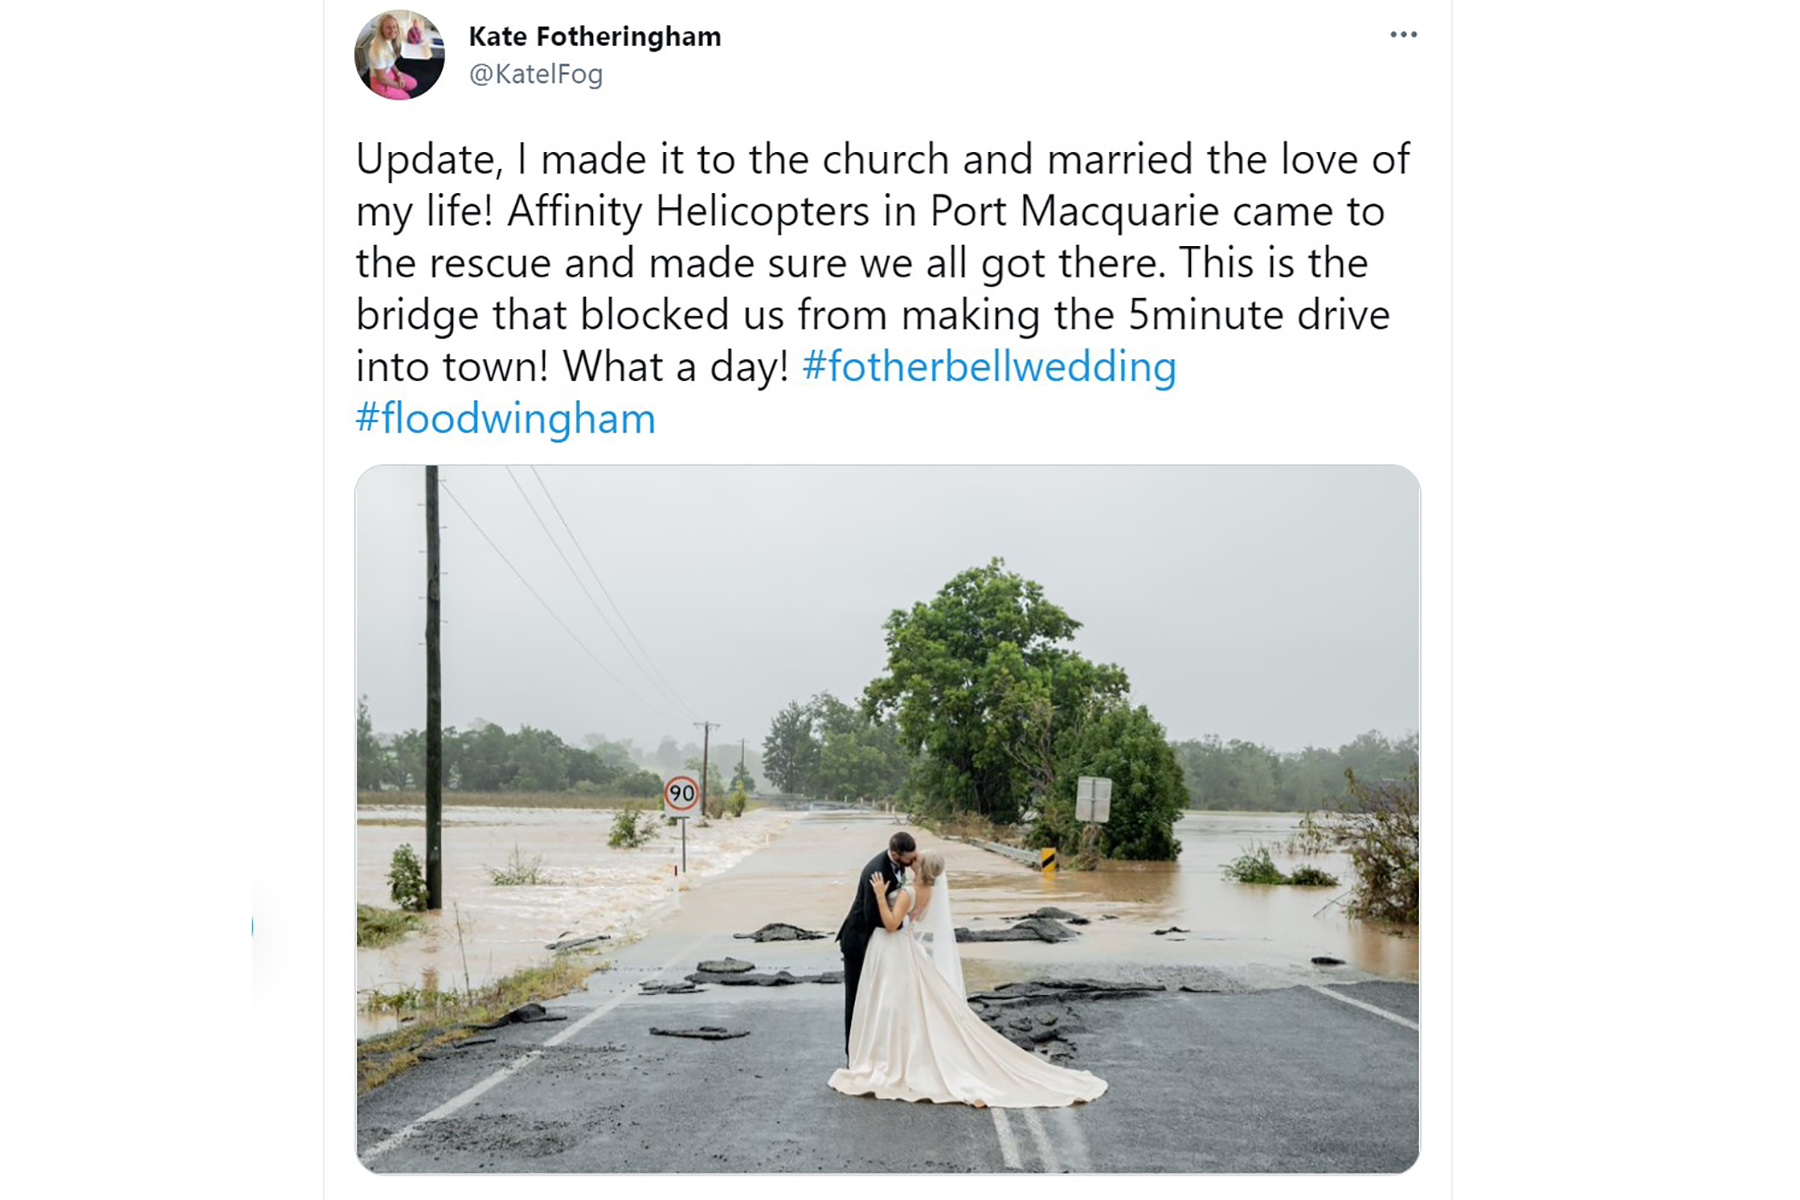Click the @KatelFog handle
The image size is (1800, 1200).
coord(535,74)
